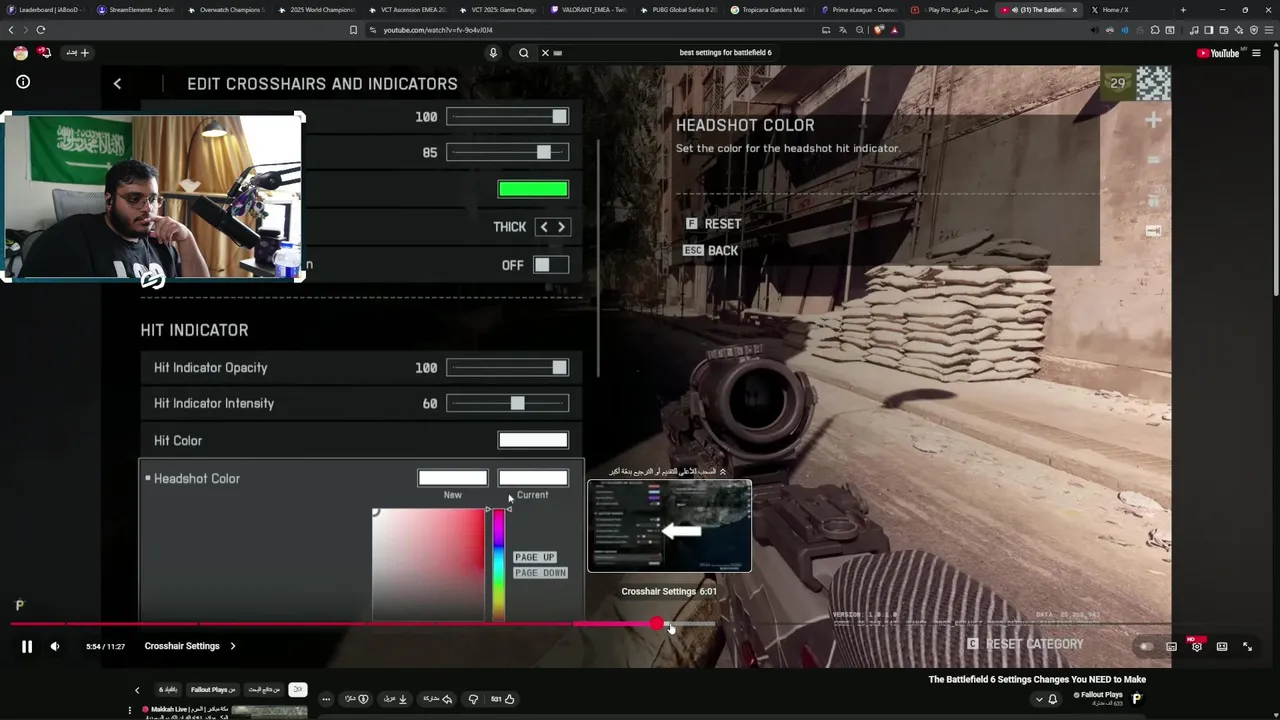Click the rainbow hue strip in picker
This screenshot has height=720, width=1280.
pos(498,565)
